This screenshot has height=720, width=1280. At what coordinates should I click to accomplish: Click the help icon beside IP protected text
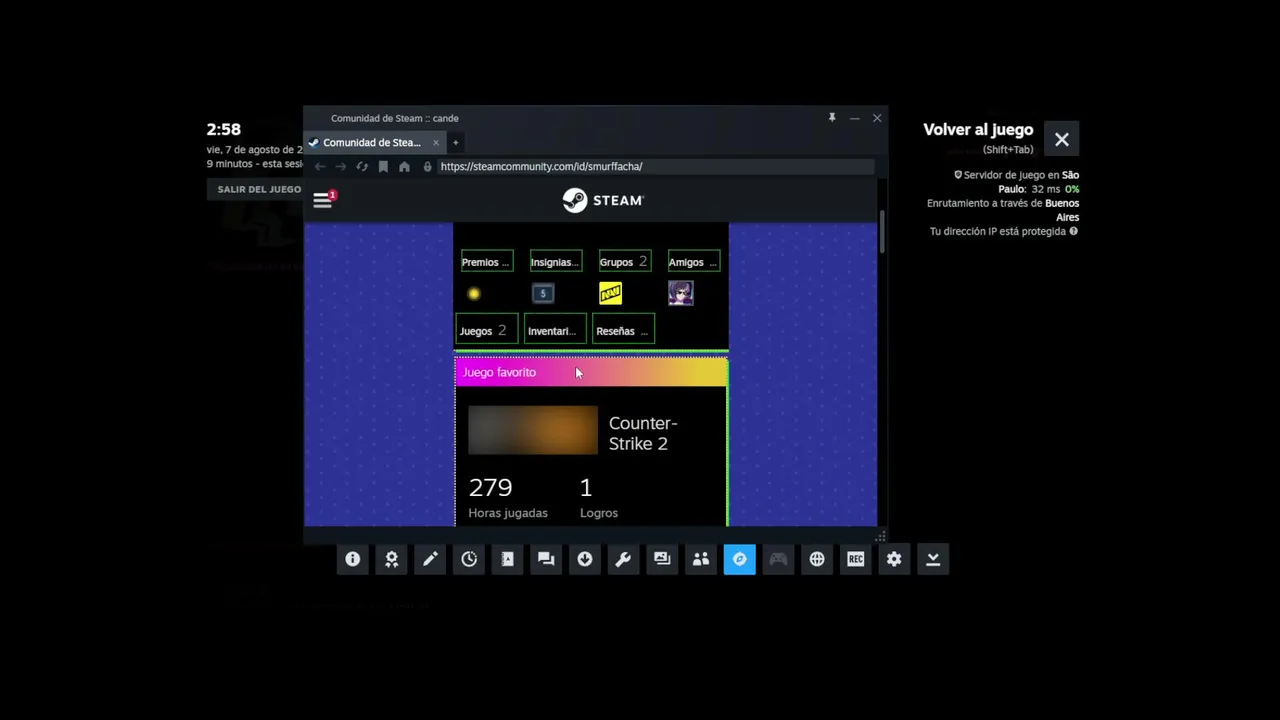pyautogui.click(x=1074, y=231)
